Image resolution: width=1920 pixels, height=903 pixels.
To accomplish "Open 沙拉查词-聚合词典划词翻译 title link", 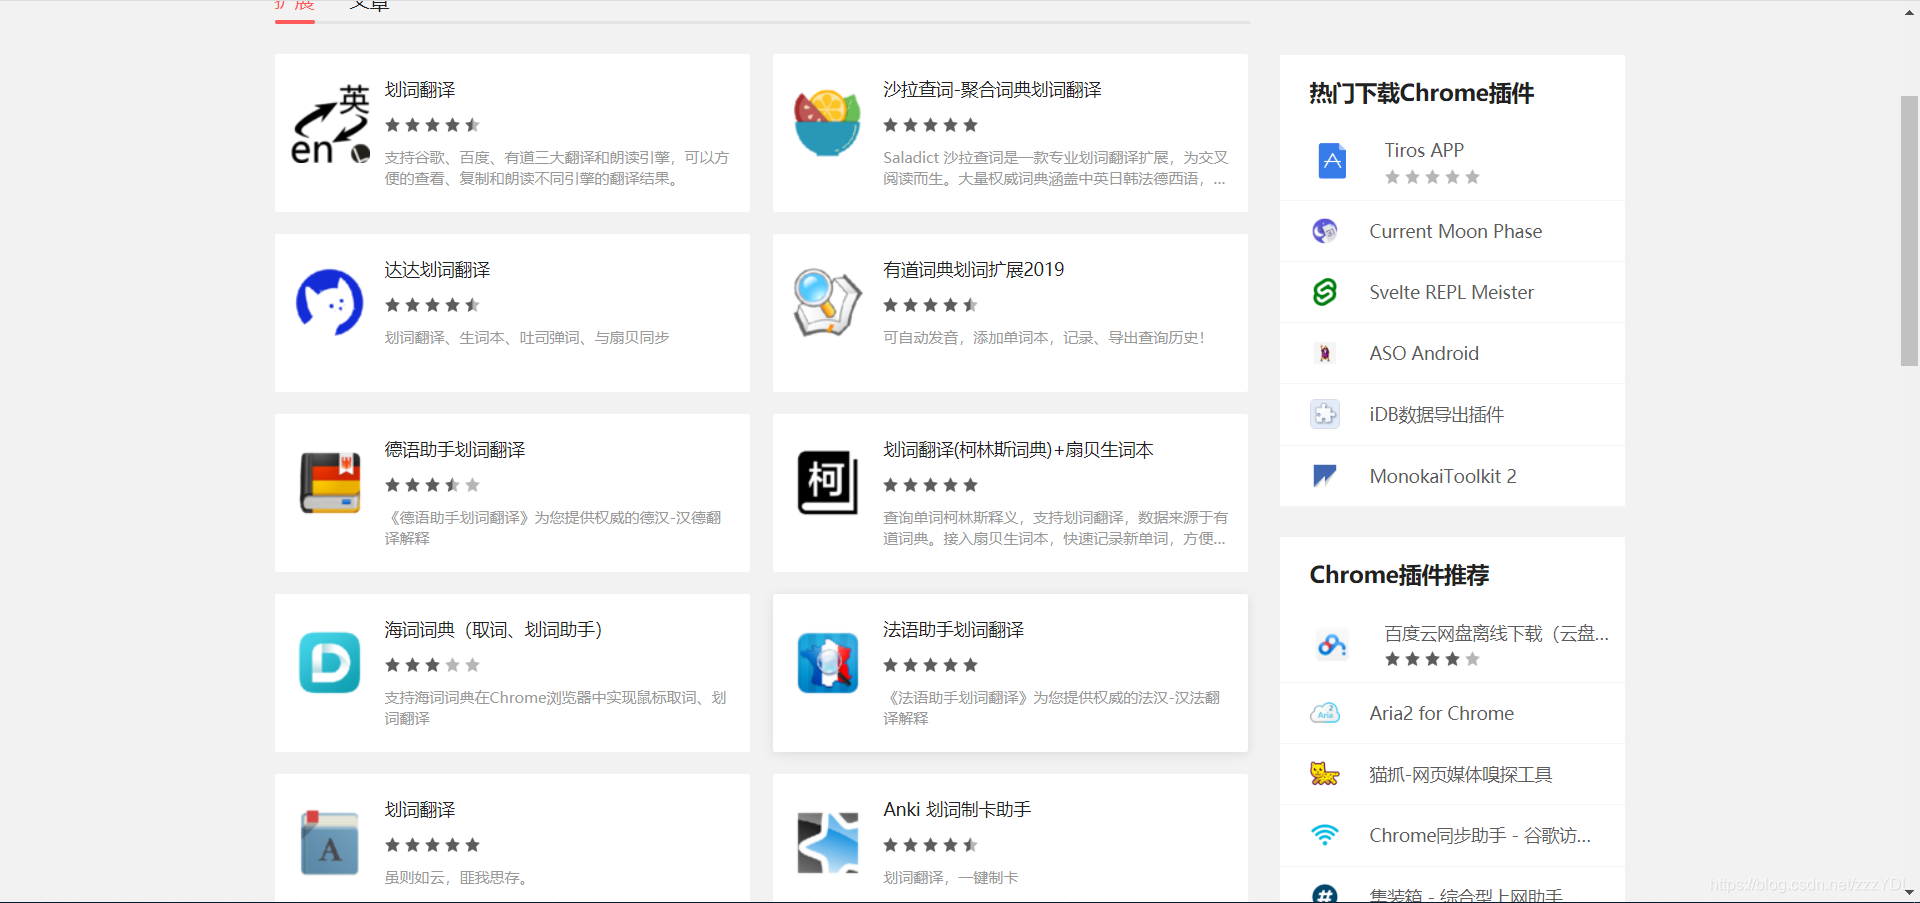I will tap(992, 90).
